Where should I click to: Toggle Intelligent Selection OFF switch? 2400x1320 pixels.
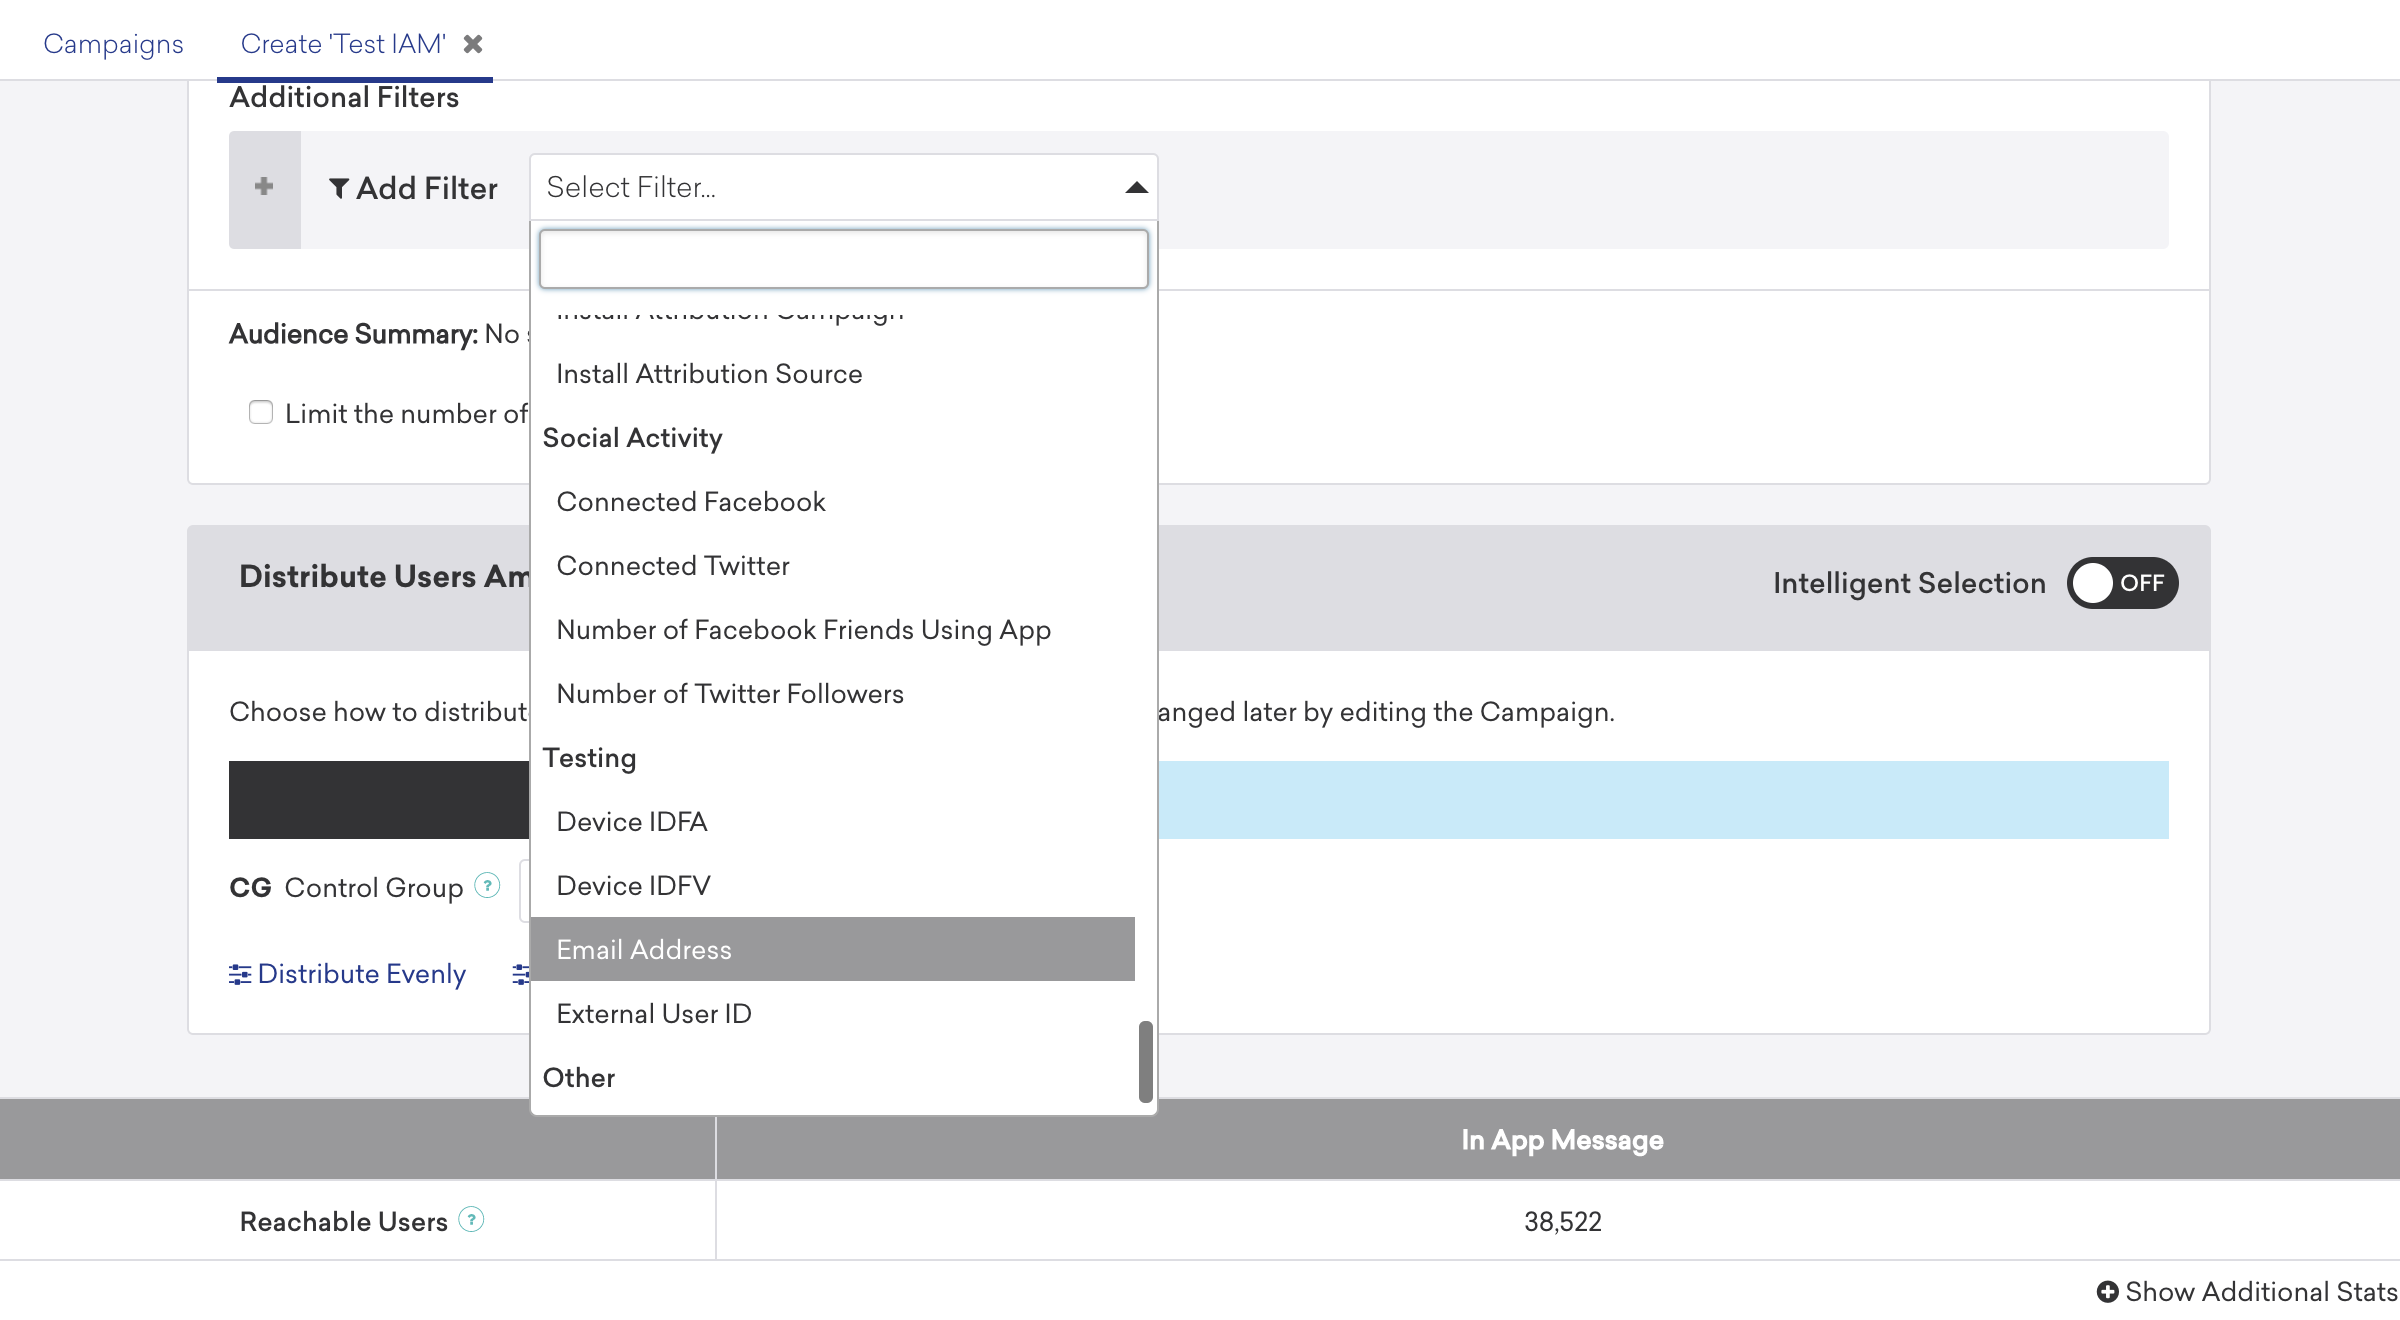click(x=2122, y=582)
